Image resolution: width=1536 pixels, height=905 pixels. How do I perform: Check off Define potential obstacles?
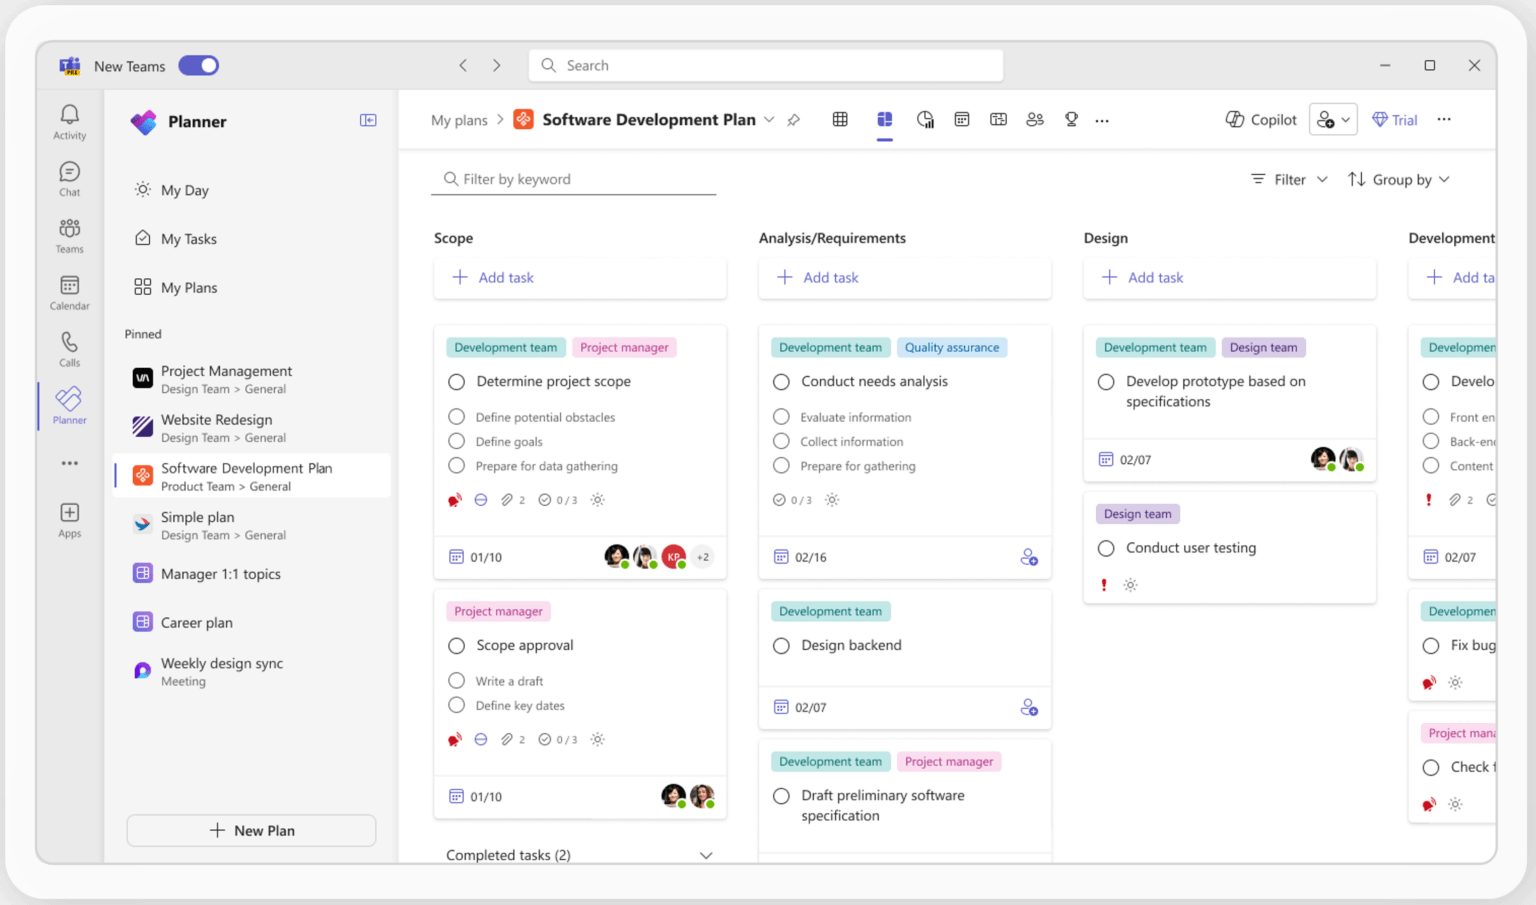457,417
